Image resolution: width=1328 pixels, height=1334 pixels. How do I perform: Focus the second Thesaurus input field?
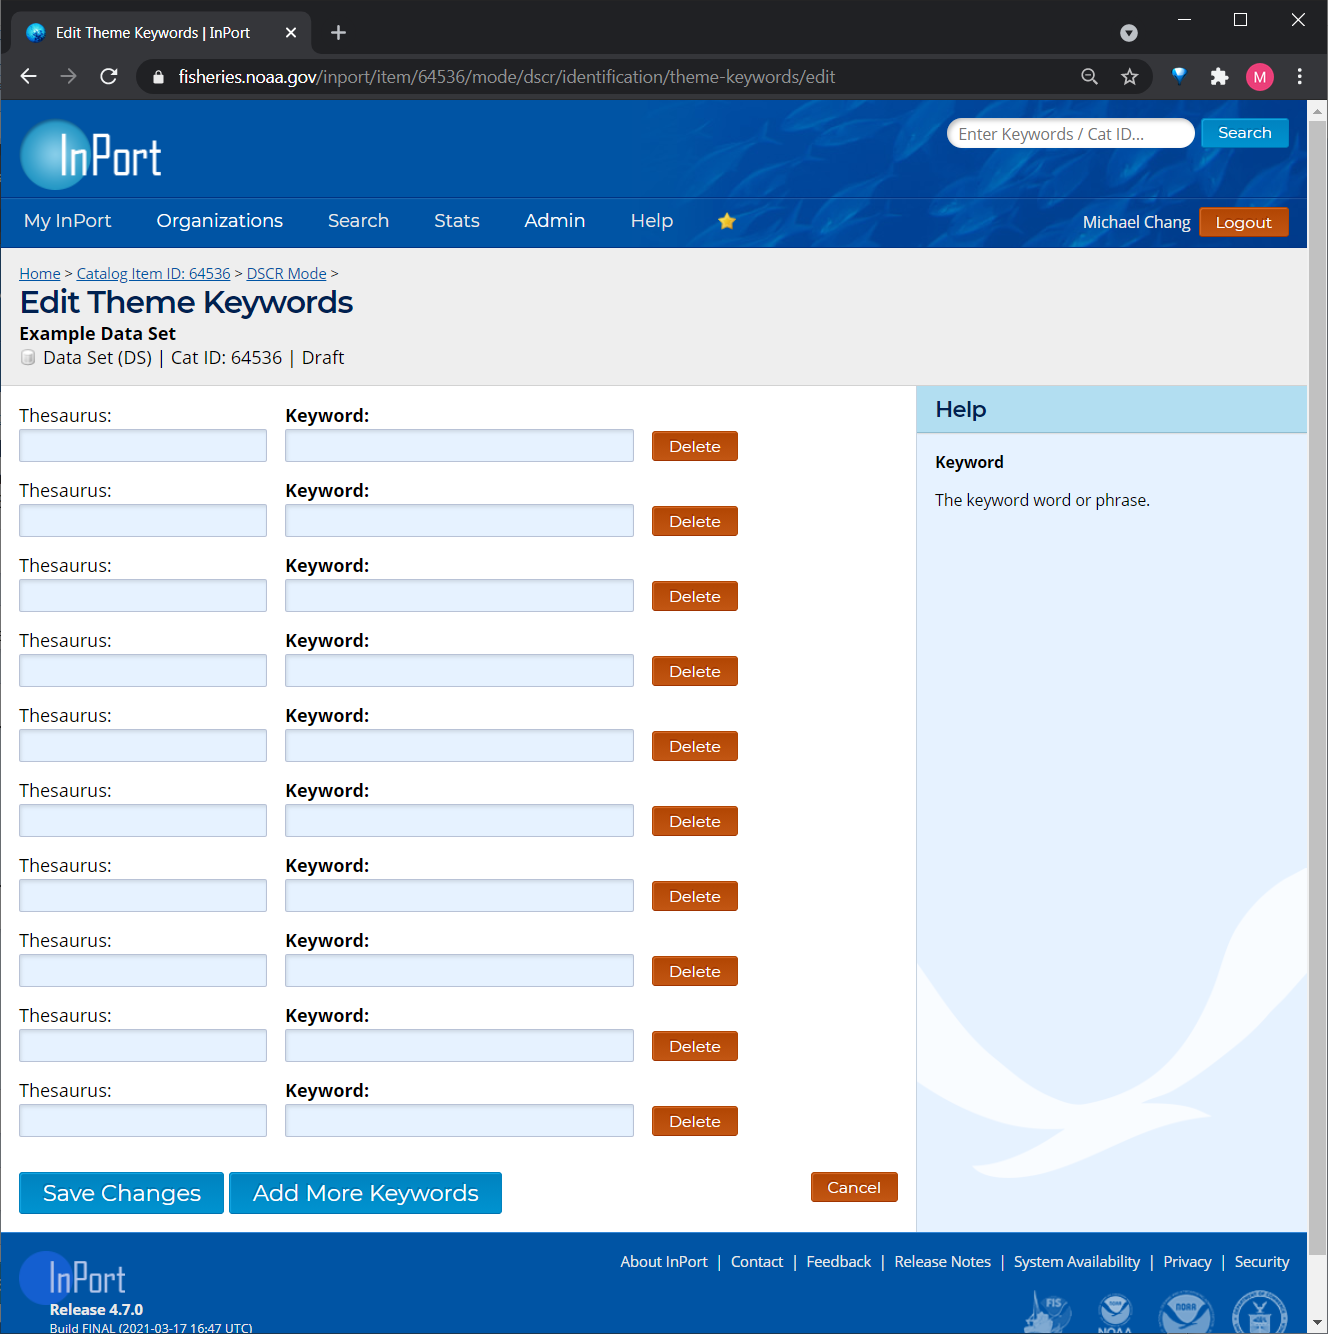(143, 521)
